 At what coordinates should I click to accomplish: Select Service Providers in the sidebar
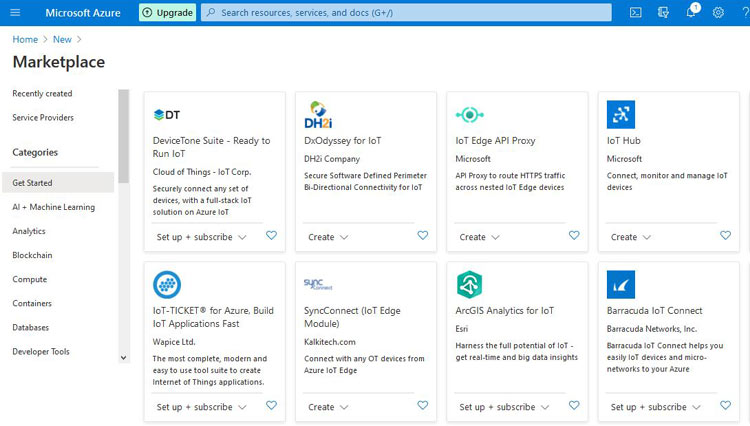click(43, 118)
